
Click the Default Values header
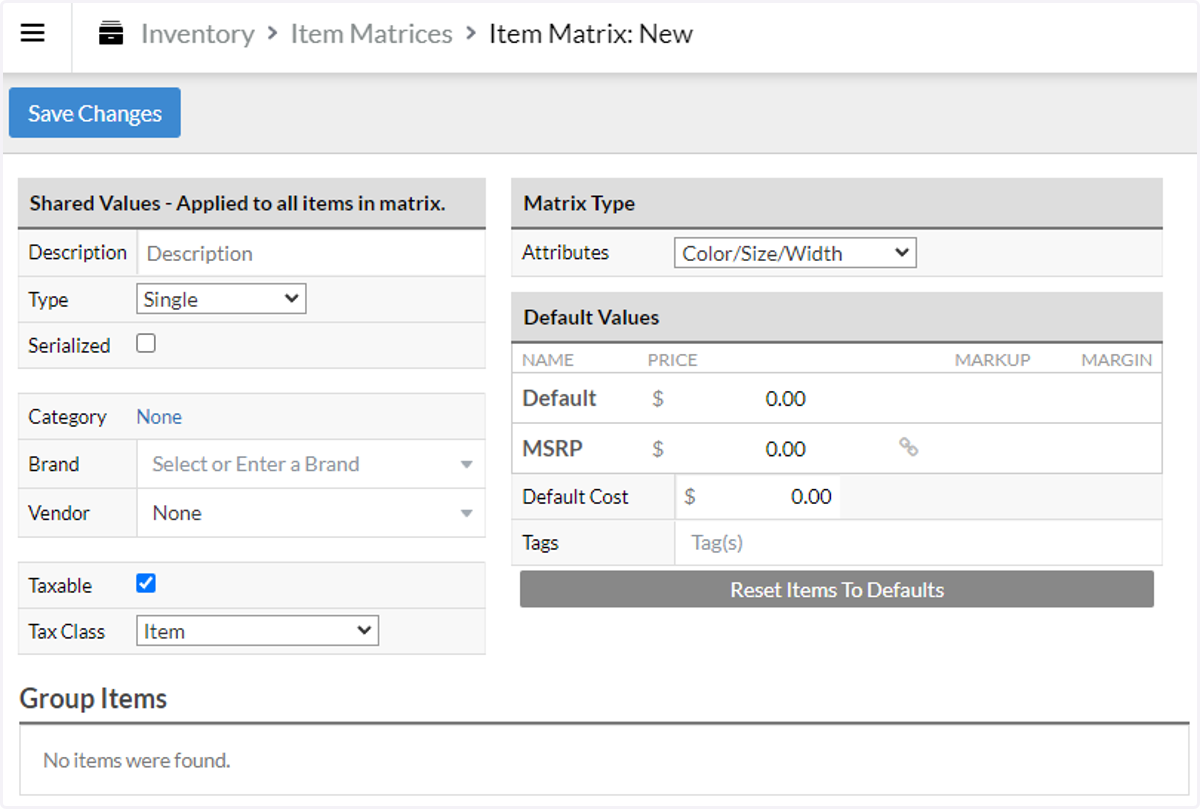pos(837,317)
